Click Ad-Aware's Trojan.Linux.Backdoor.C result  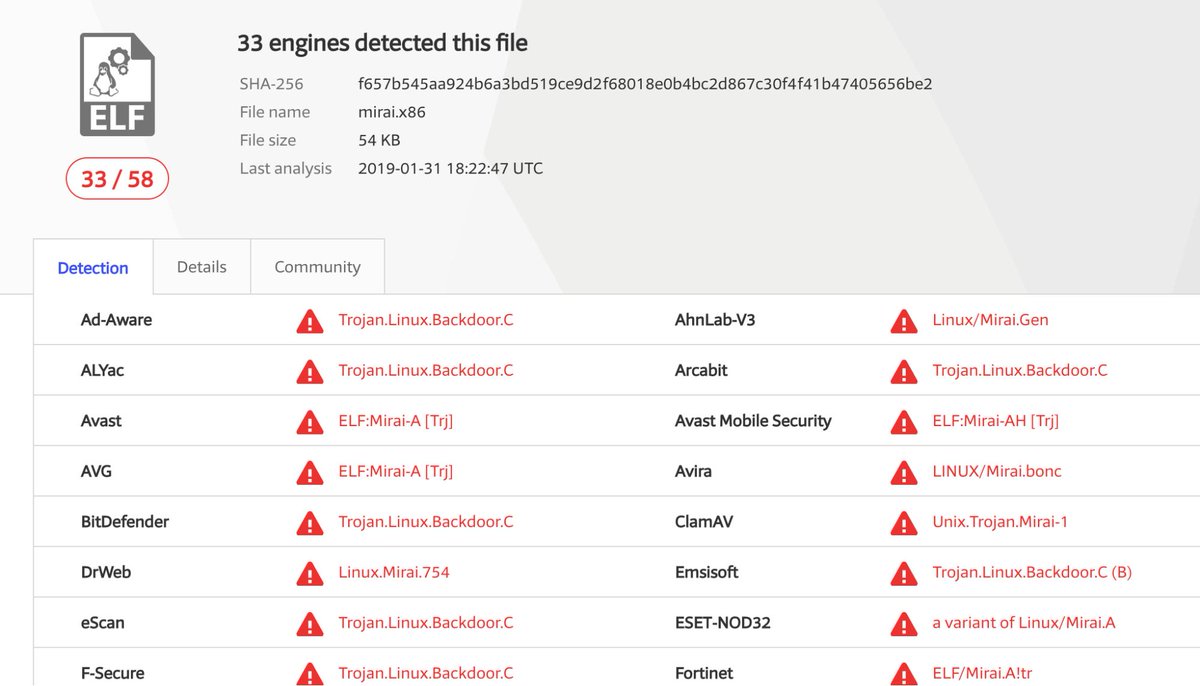426,320
